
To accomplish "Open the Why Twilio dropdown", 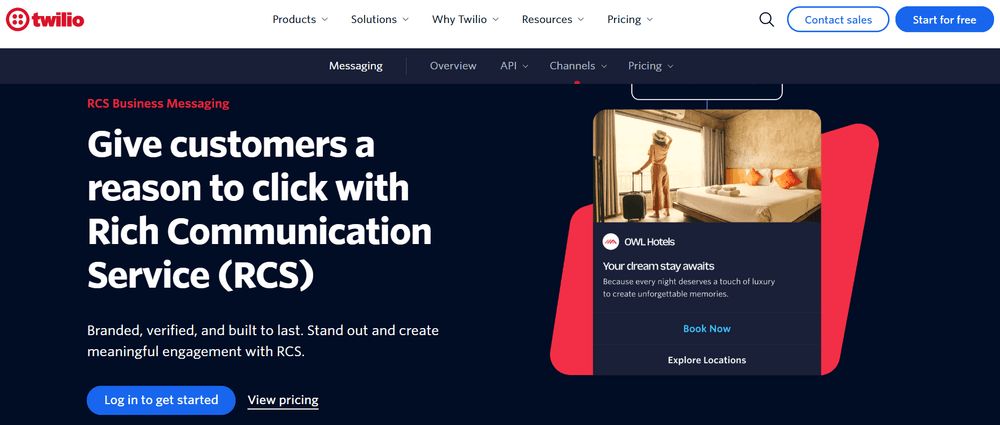I will click(x=465, y=19).
